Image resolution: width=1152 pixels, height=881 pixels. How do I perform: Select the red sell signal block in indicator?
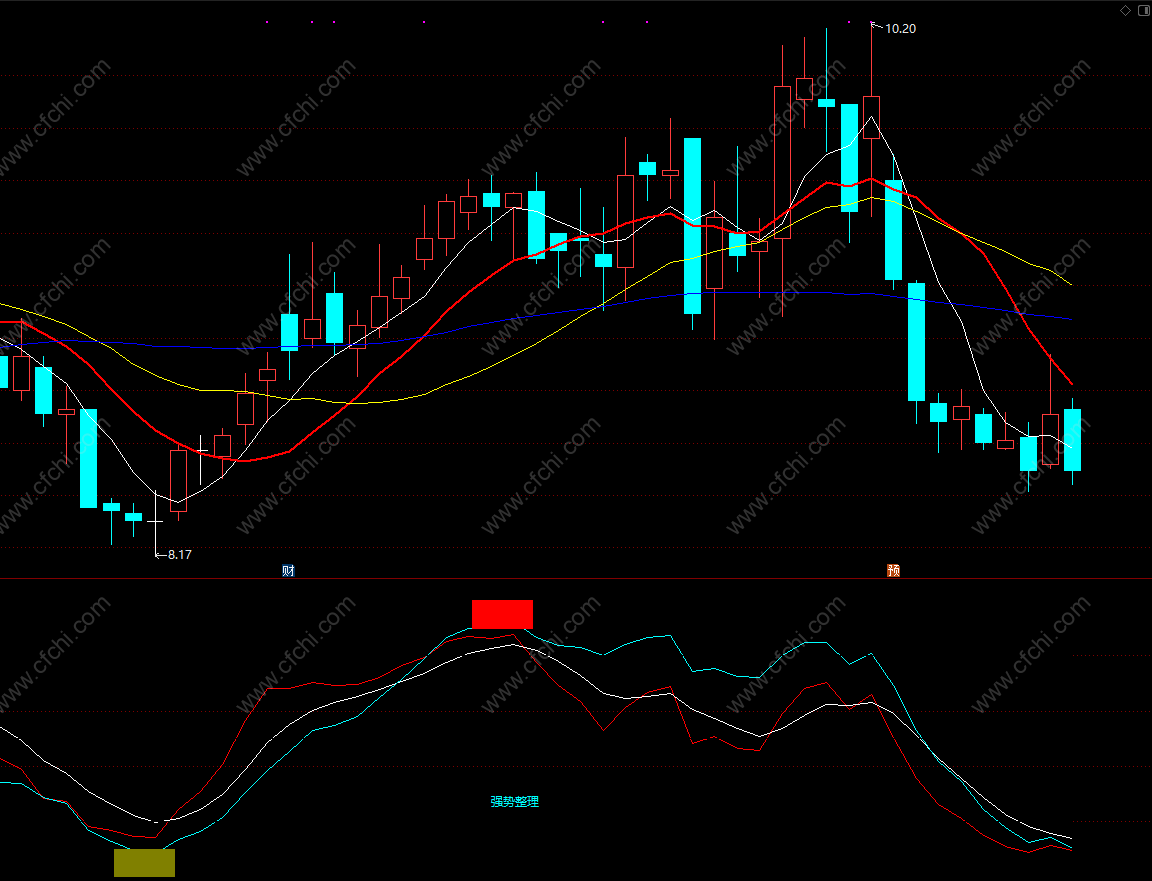click(503, 614)
